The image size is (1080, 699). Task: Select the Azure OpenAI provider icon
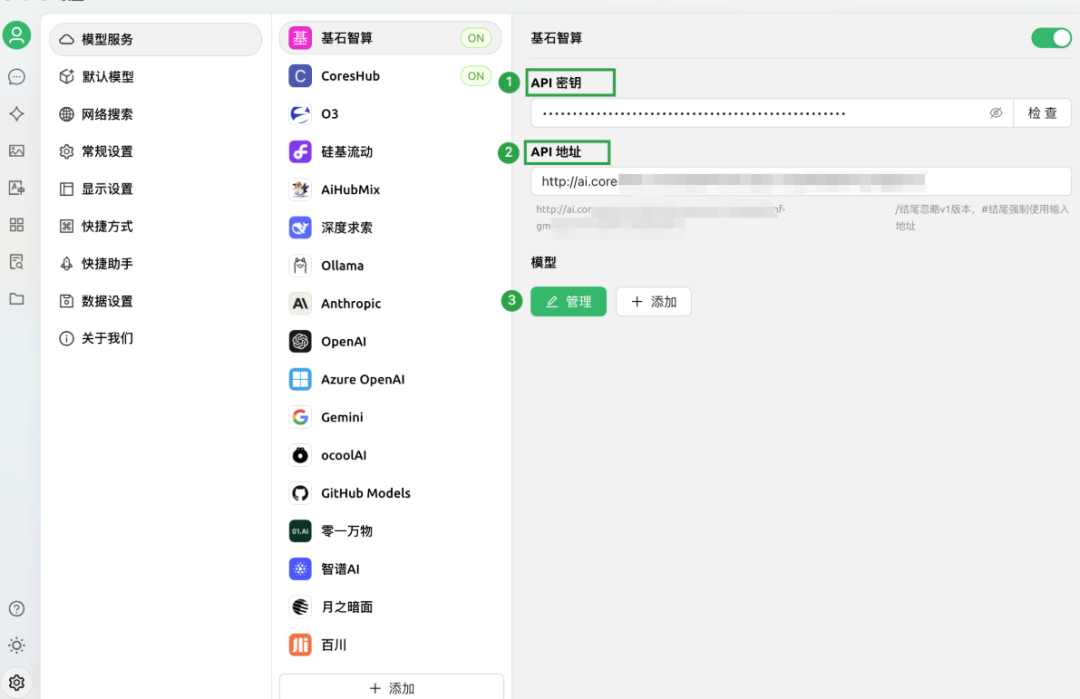tap(300, 379)
